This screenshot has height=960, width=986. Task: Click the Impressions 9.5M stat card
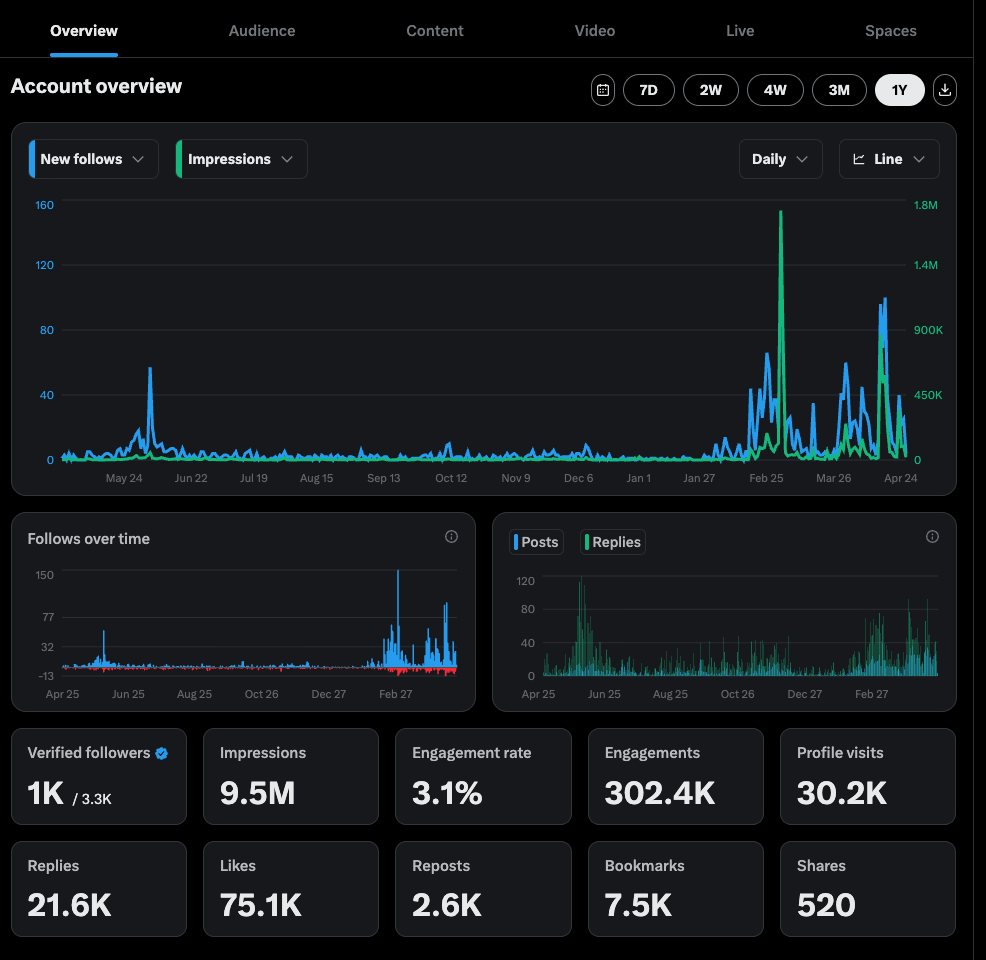pos(291,776)
